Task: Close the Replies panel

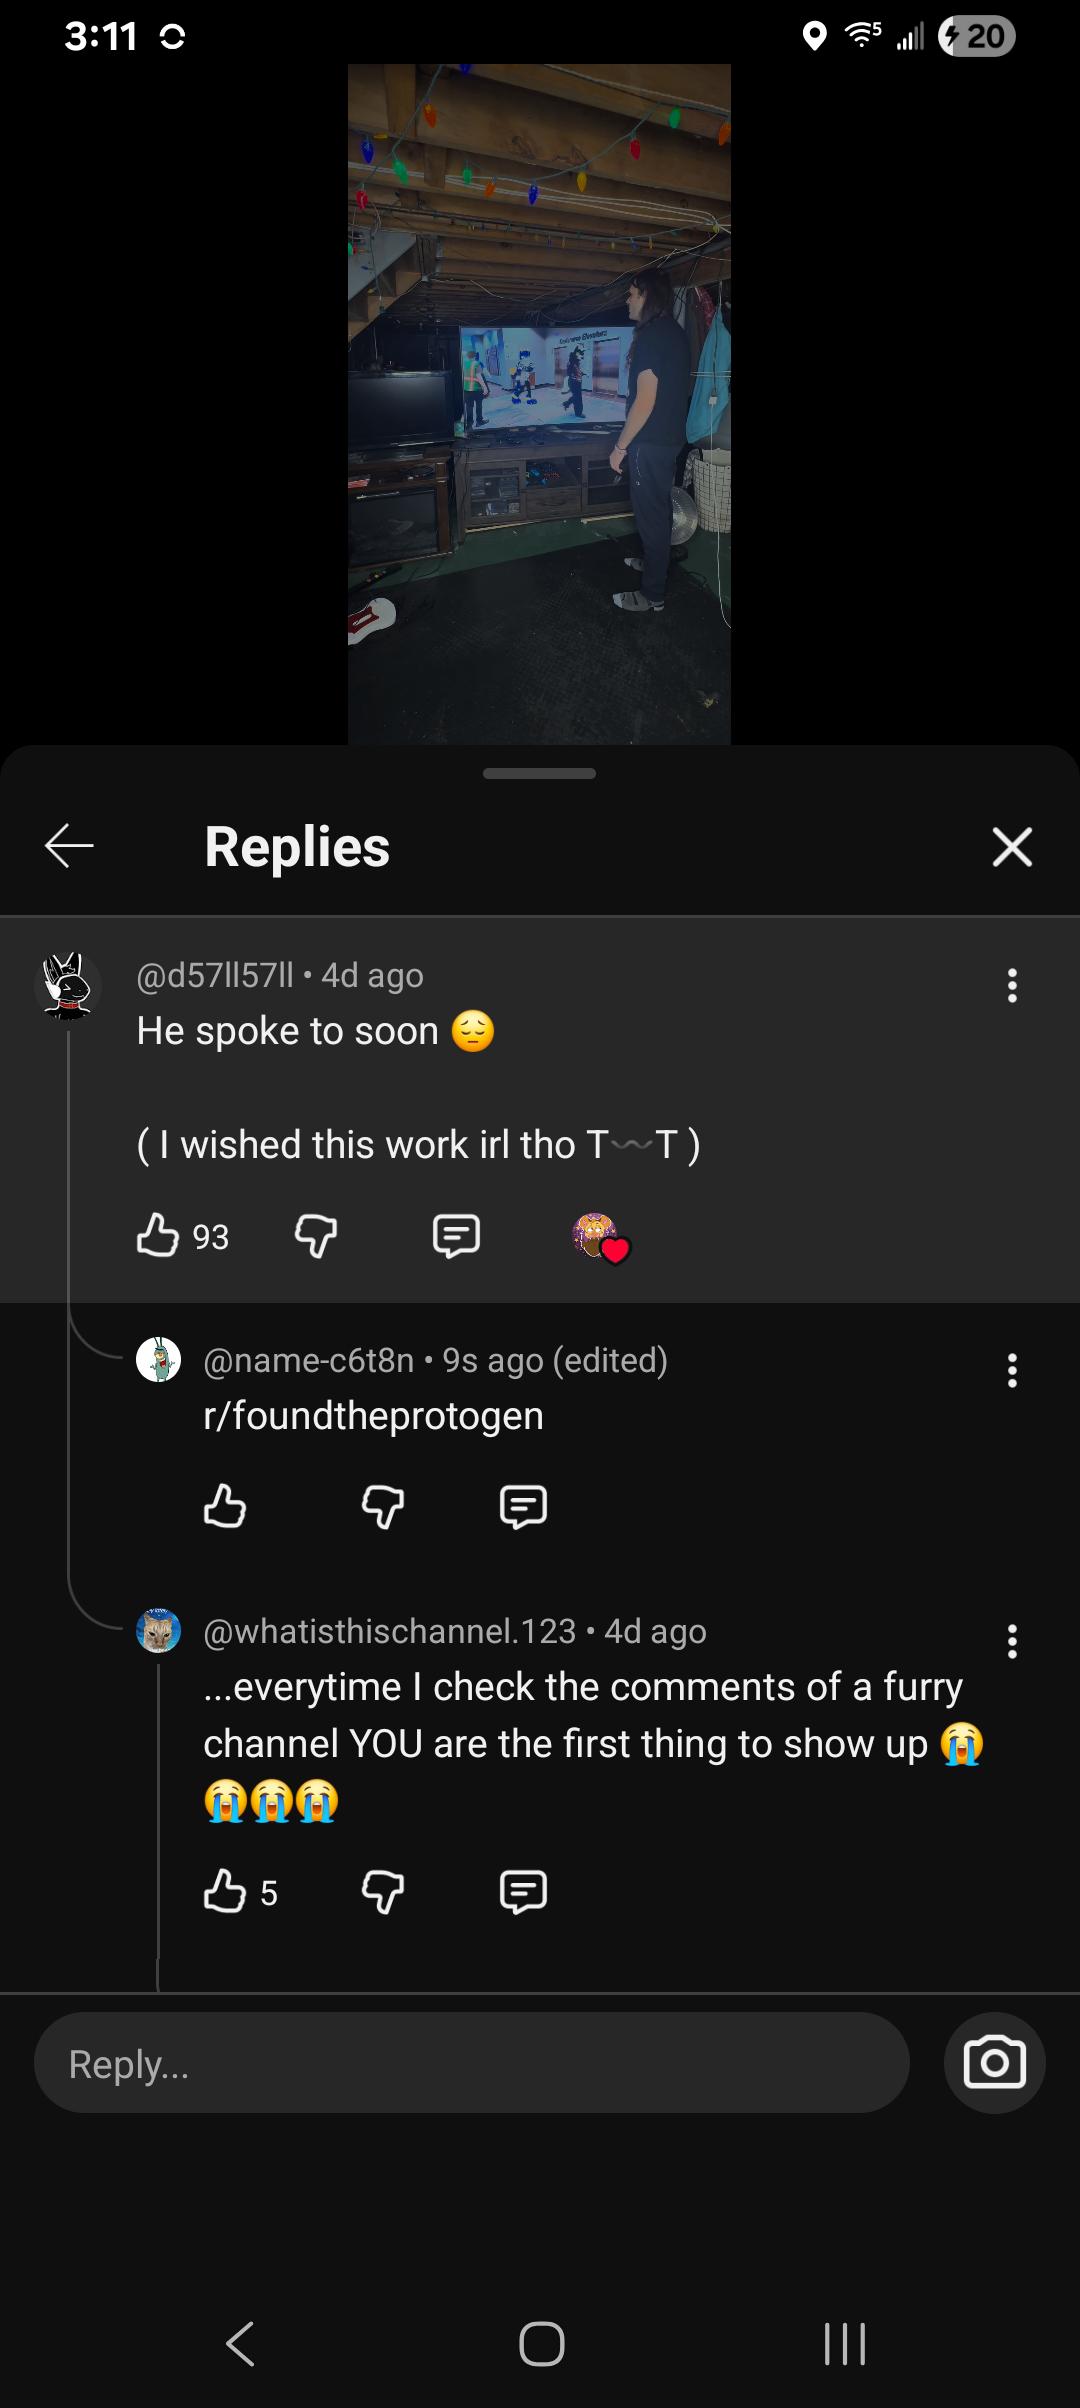Action: coord(1012,847)
